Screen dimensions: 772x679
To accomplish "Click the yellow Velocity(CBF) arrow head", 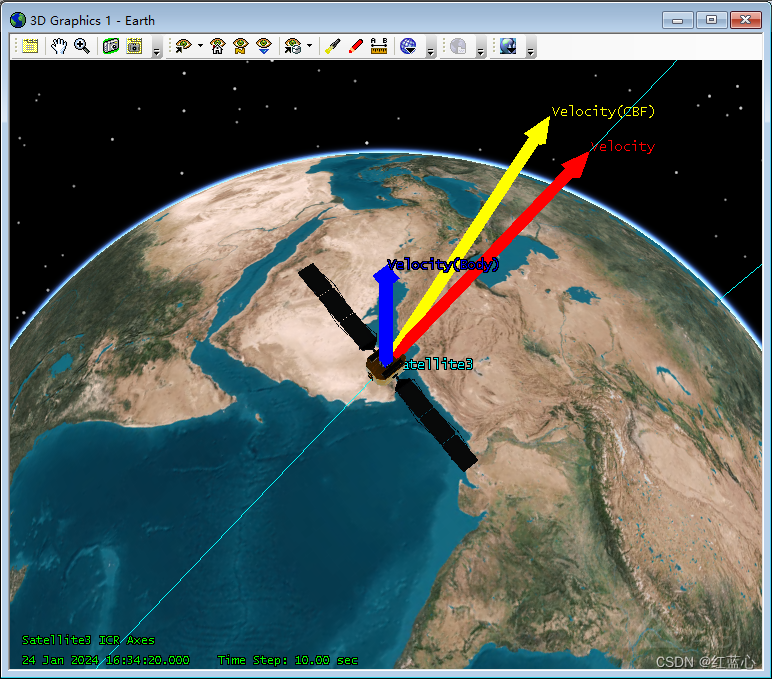I will pyautogui.click(x=538, y=130).
